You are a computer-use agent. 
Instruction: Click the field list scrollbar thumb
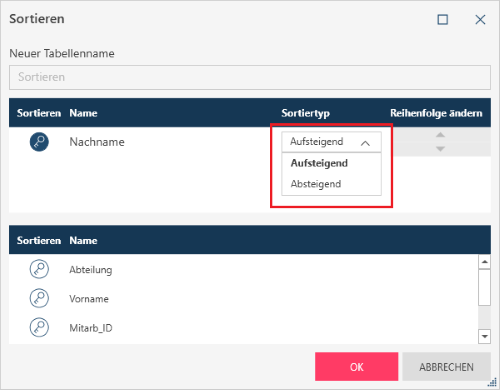pos(484,287)
